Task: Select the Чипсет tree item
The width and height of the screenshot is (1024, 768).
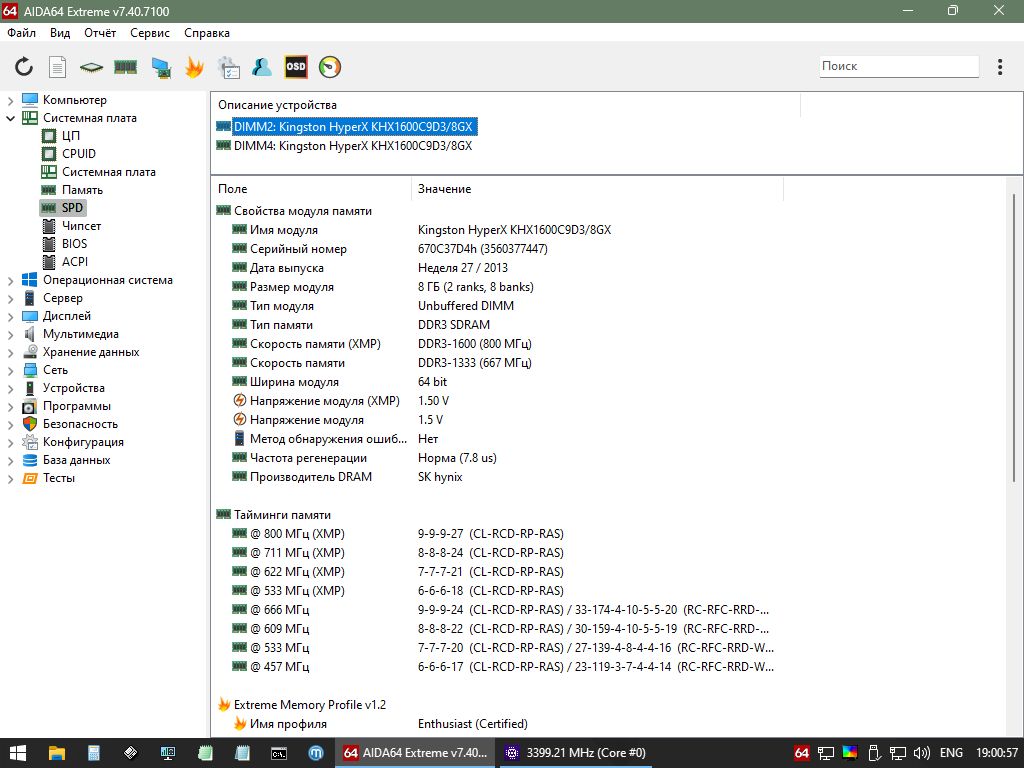Action: coord(82,226)
